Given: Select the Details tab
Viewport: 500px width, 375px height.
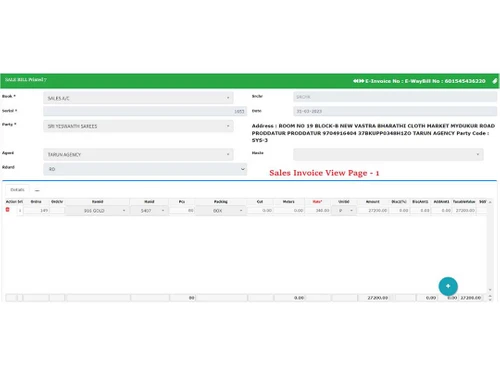Looking at the screenshot, I should (x=17, y=190).
